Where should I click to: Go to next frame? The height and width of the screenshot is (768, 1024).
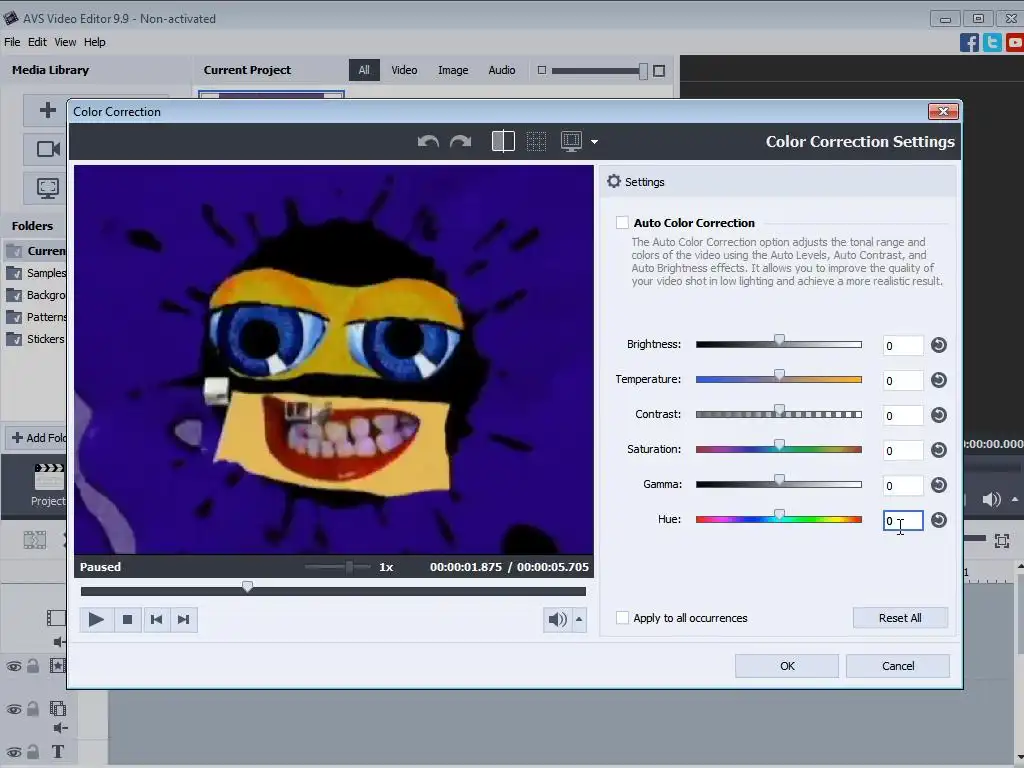184,619
